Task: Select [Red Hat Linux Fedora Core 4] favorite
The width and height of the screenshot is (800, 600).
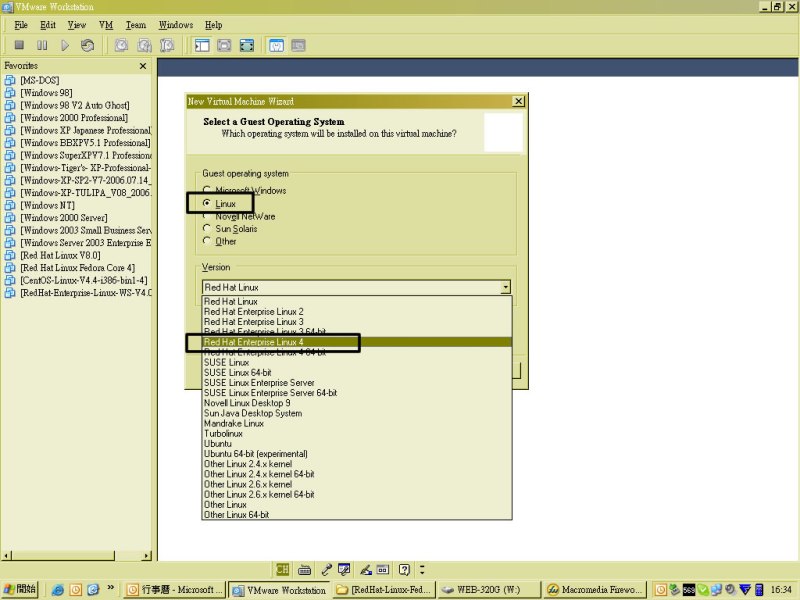Action: (78, 267)
